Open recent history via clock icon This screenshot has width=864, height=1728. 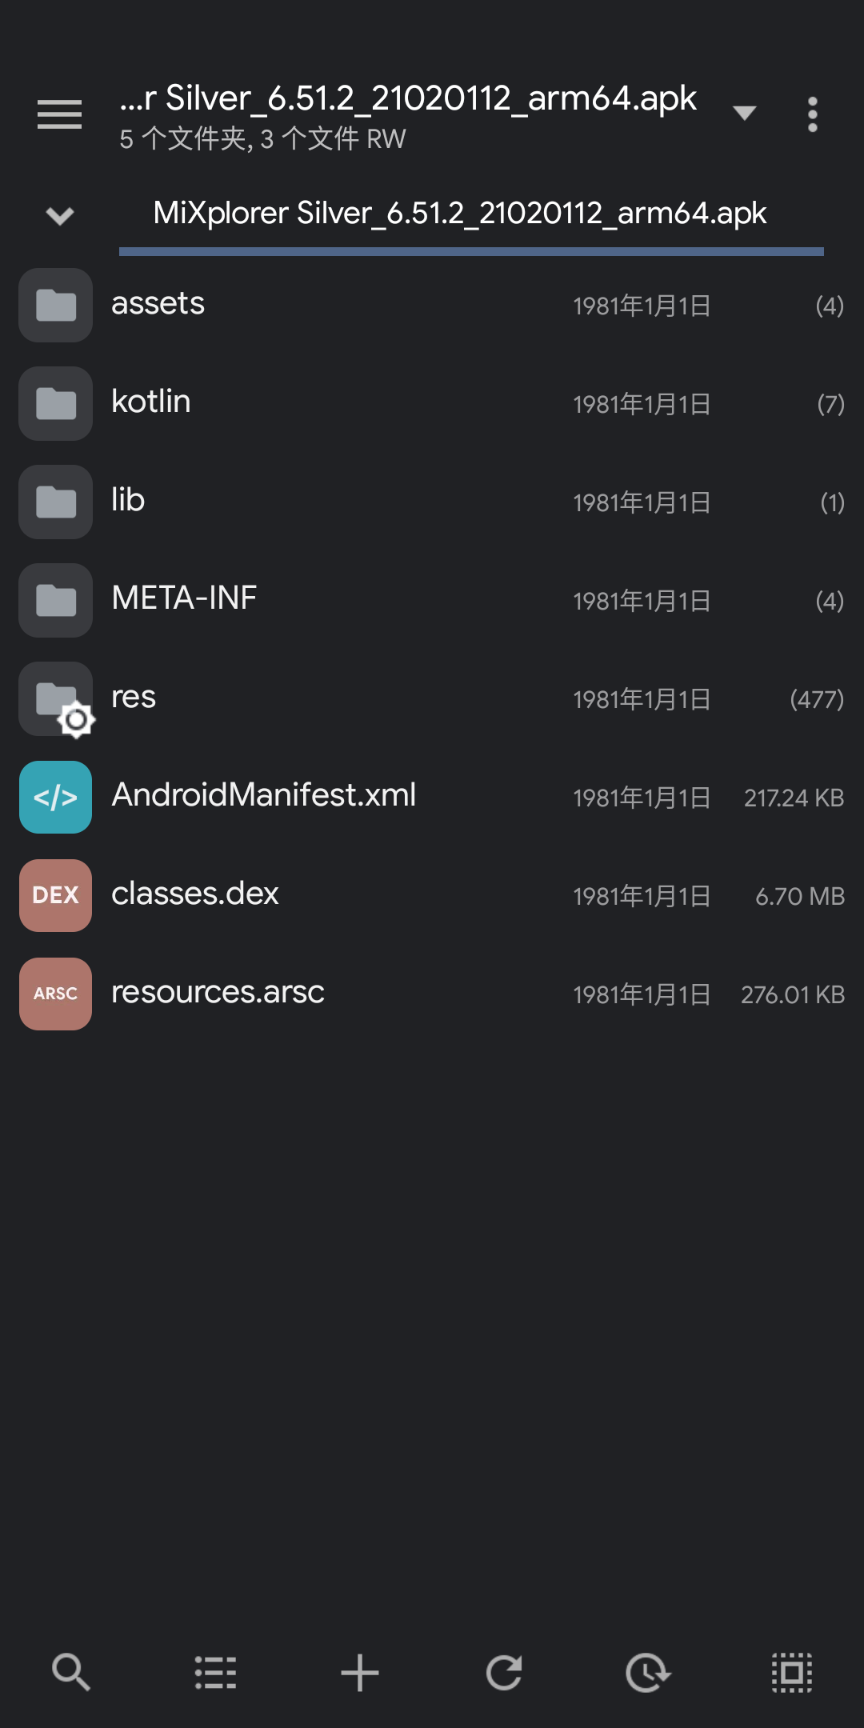click(x=647, y=1672)
